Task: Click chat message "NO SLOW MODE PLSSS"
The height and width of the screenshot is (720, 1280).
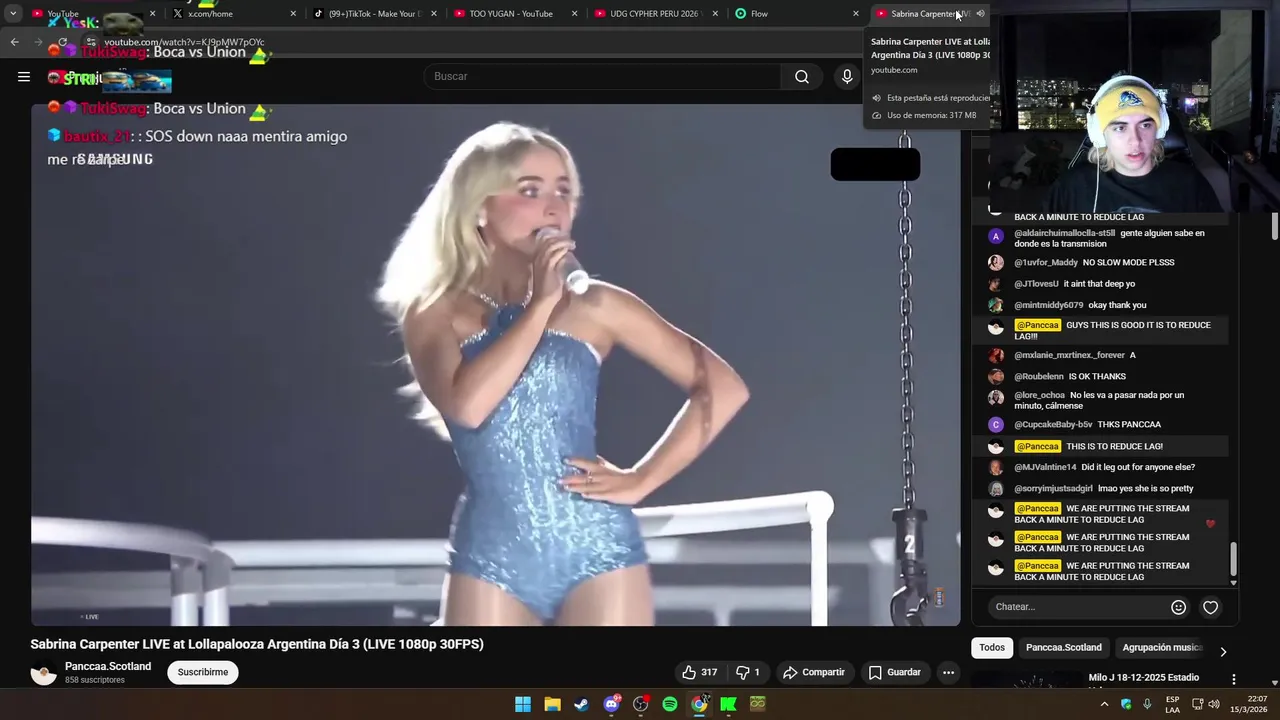Action: tap(1129, 263)
